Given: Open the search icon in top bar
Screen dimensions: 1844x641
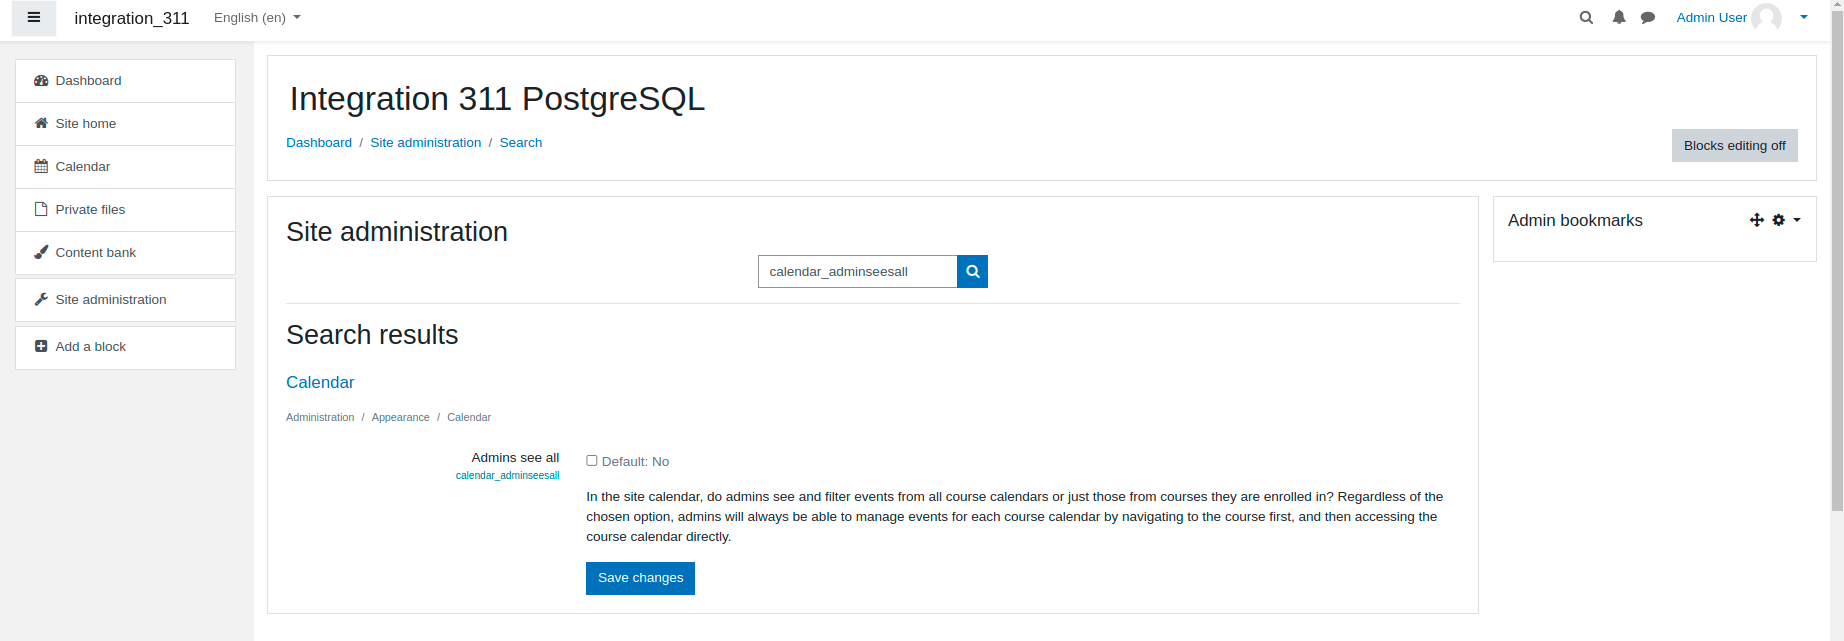Looking at the screenshot, I should coord(1586,18).
